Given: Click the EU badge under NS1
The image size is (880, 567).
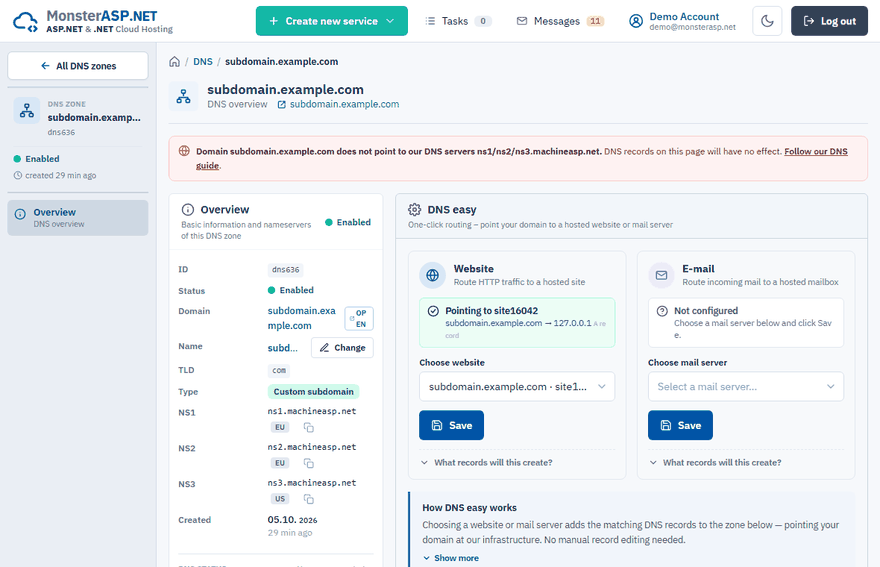Looking at the screenshot, I should coord(280,428).
